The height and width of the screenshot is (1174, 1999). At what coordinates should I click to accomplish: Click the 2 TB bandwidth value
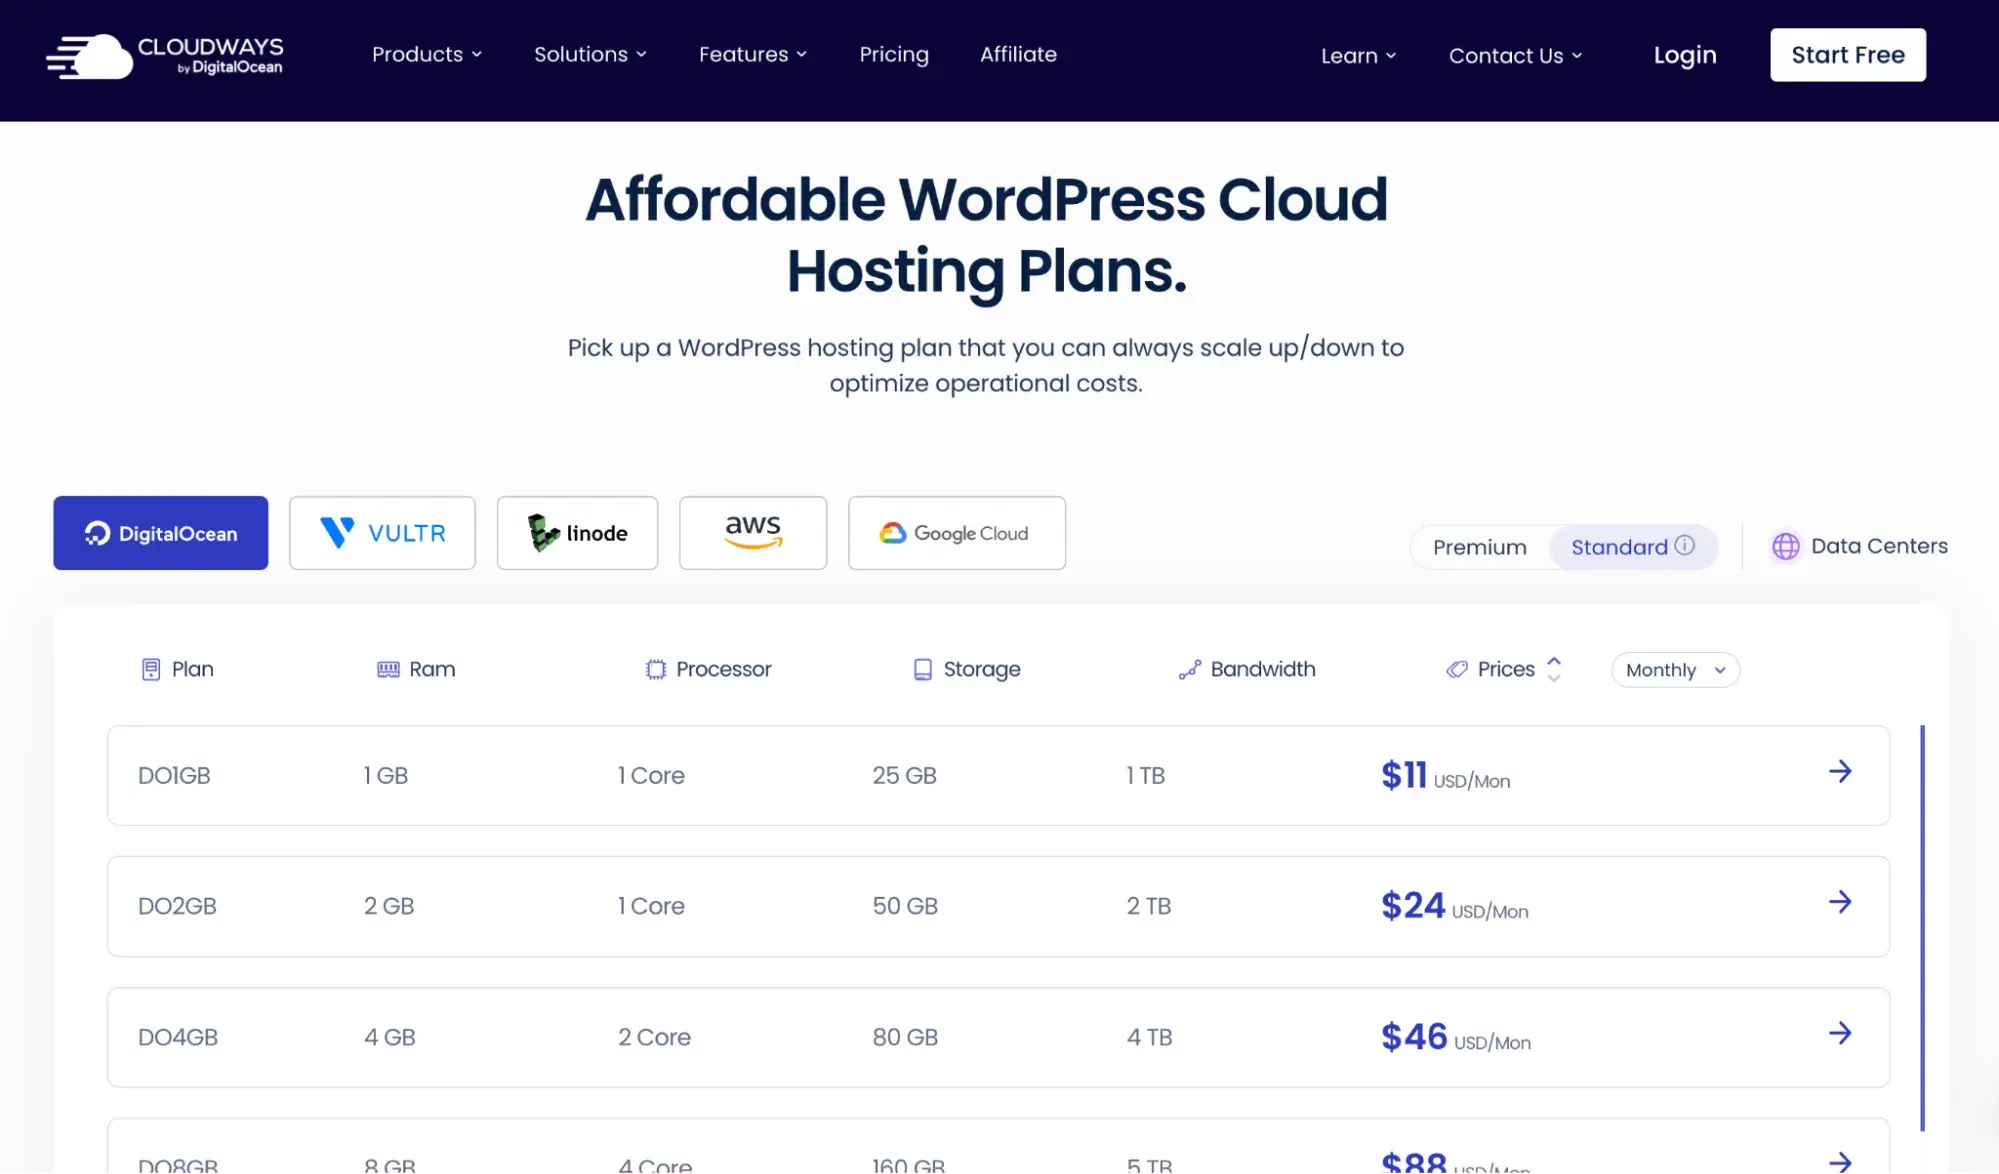click(x=1148, y=906)
